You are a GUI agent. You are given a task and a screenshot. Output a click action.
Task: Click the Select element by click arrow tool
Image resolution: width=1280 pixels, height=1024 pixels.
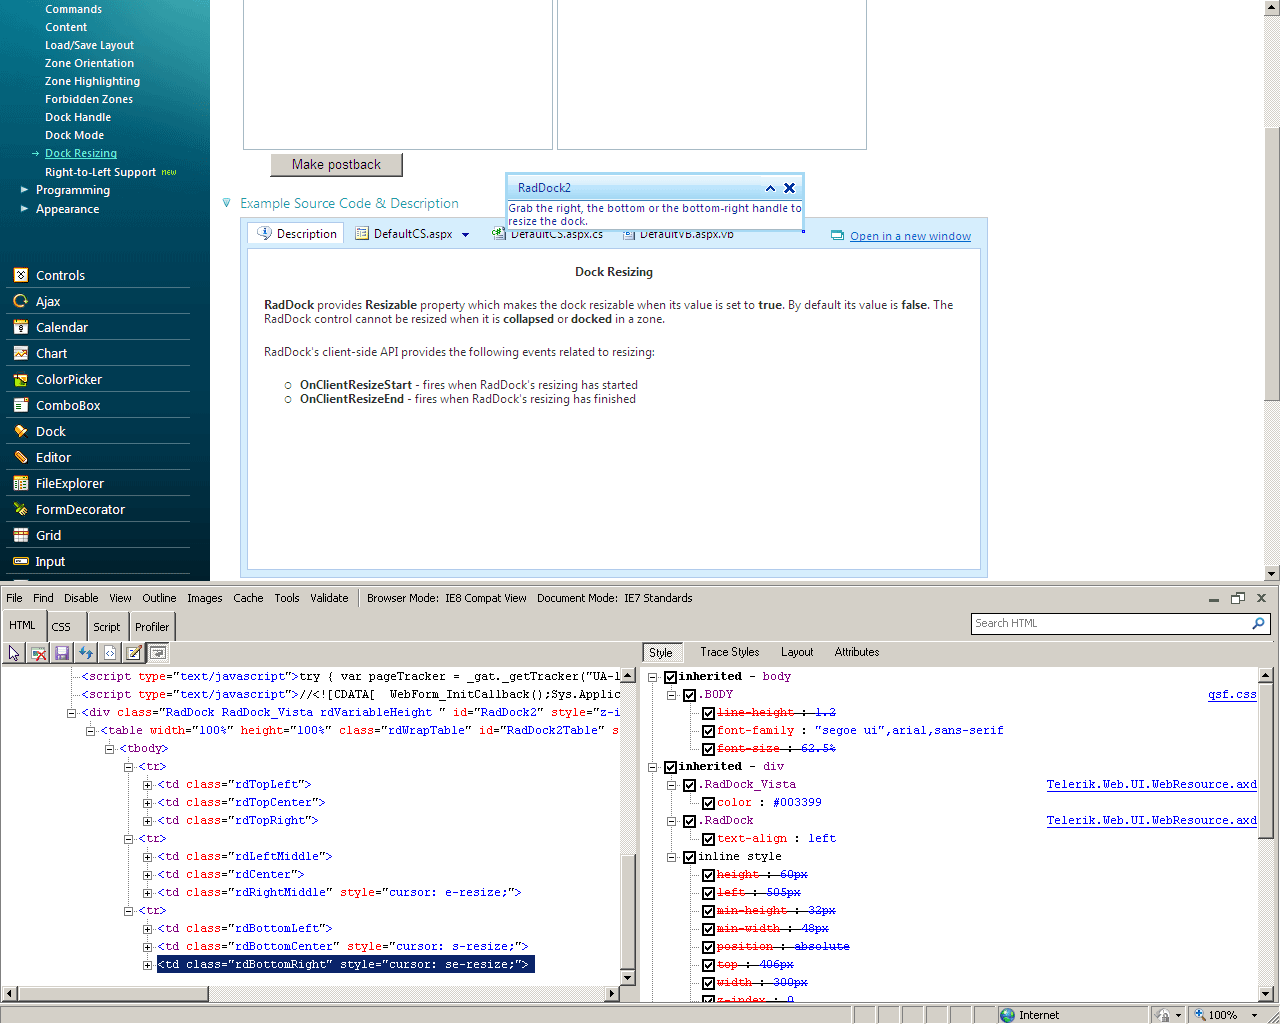14,653
